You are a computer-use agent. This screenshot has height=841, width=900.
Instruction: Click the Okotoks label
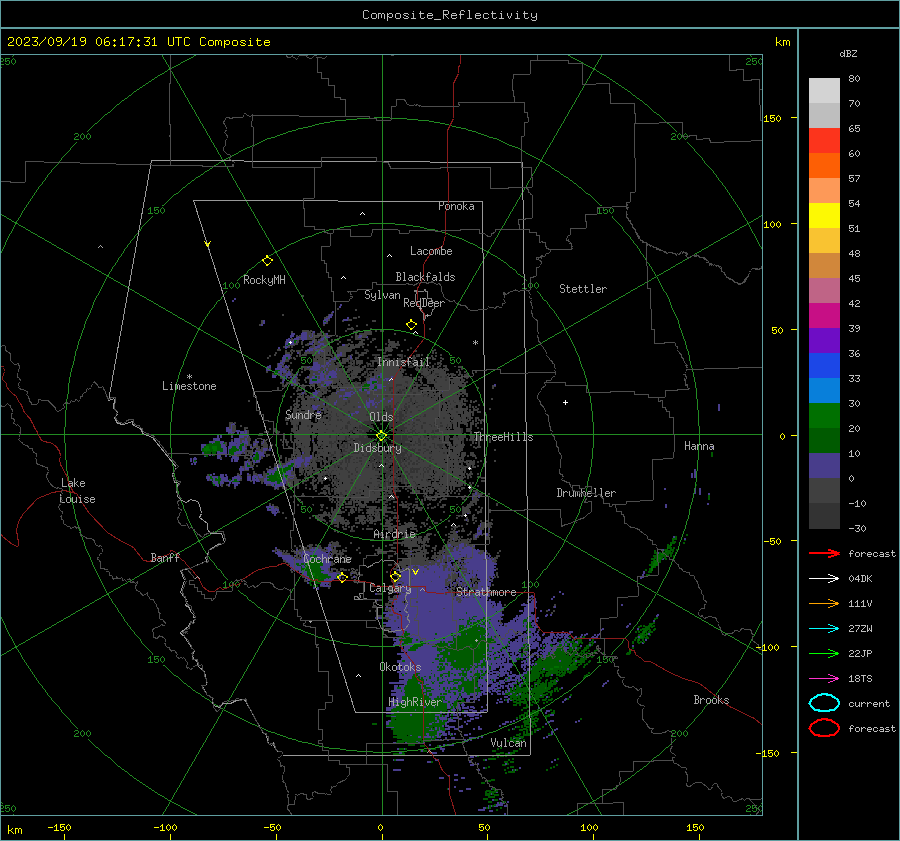tap(400, 667)
